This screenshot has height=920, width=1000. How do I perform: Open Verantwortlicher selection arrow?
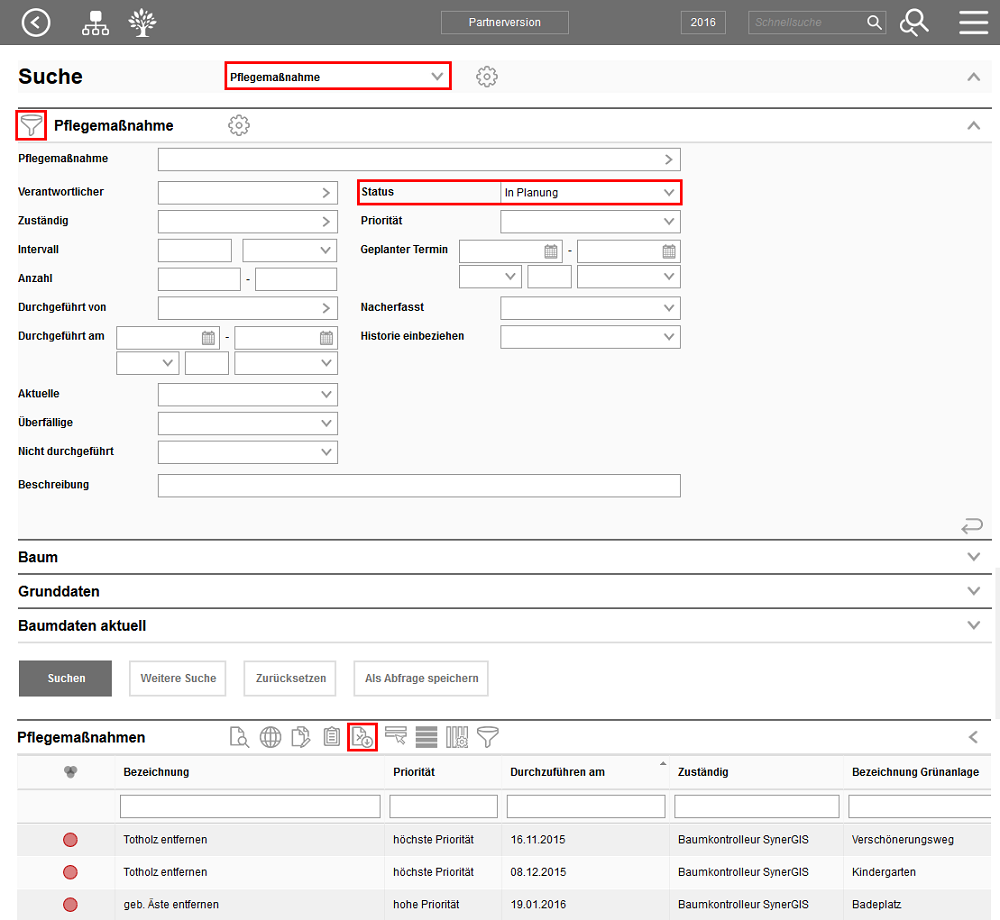[326, 193]
